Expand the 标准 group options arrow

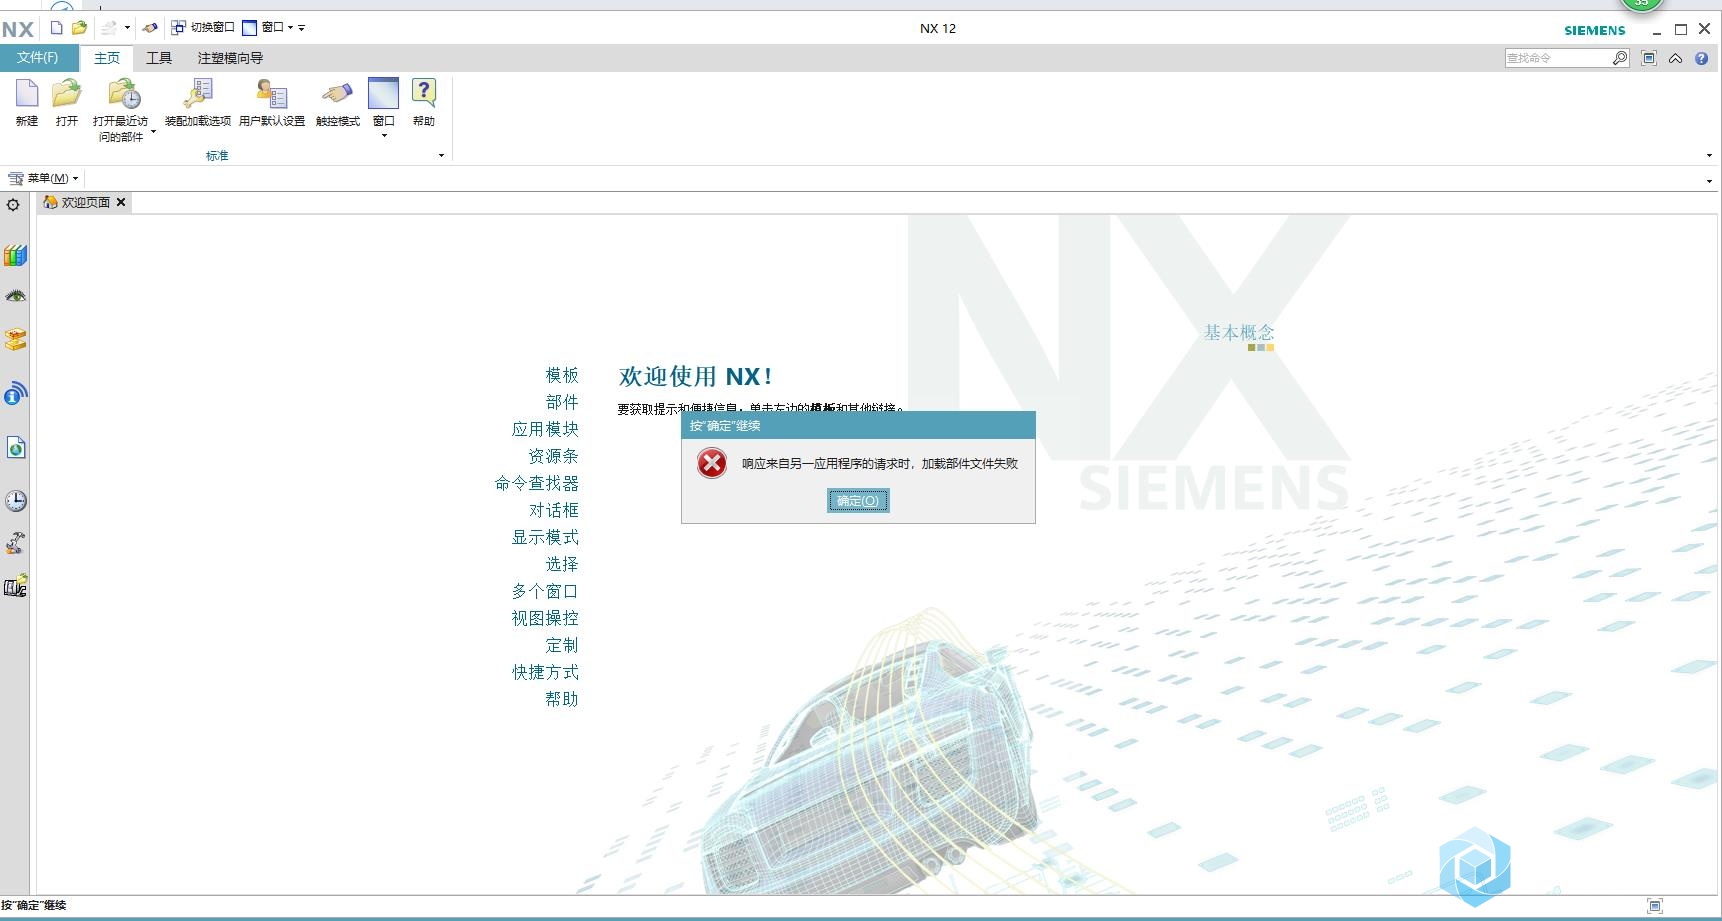pyautogui.click(x=441, y=155)
